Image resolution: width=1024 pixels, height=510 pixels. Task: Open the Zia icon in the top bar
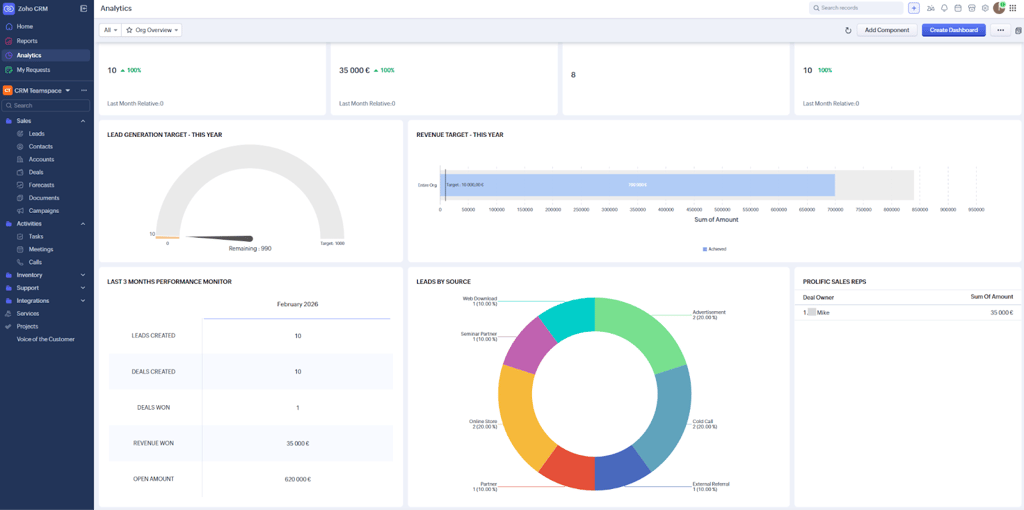(930, 8)
